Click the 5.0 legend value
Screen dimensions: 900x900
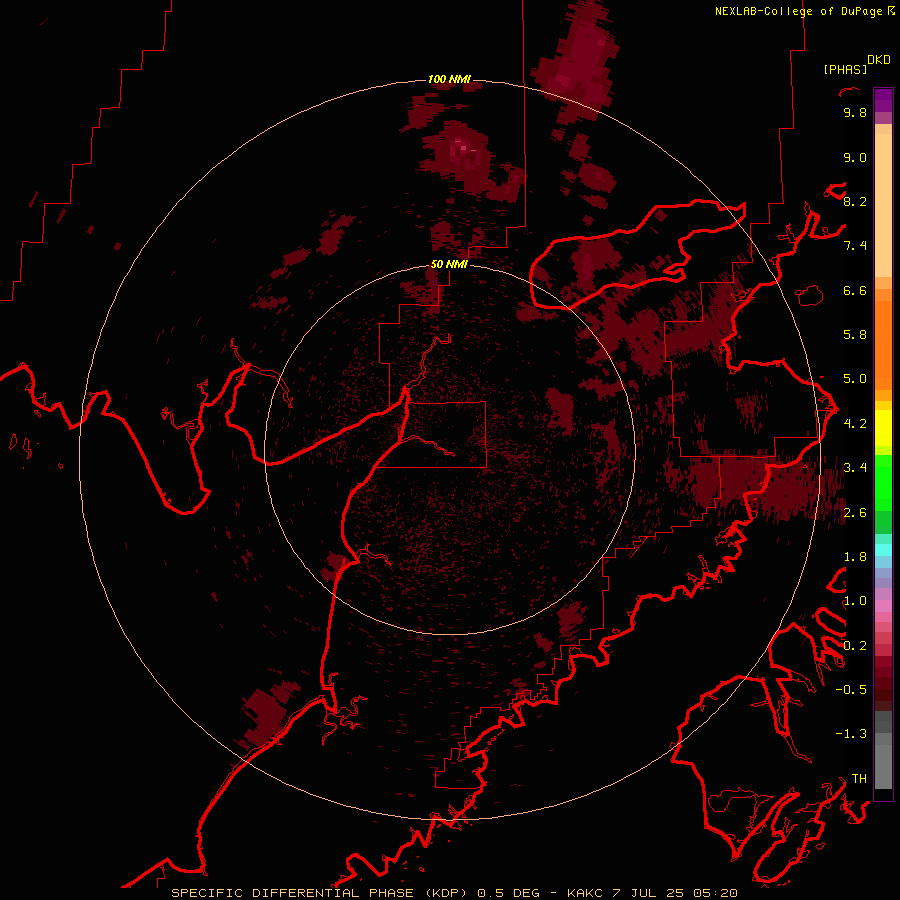coord(855,379)
